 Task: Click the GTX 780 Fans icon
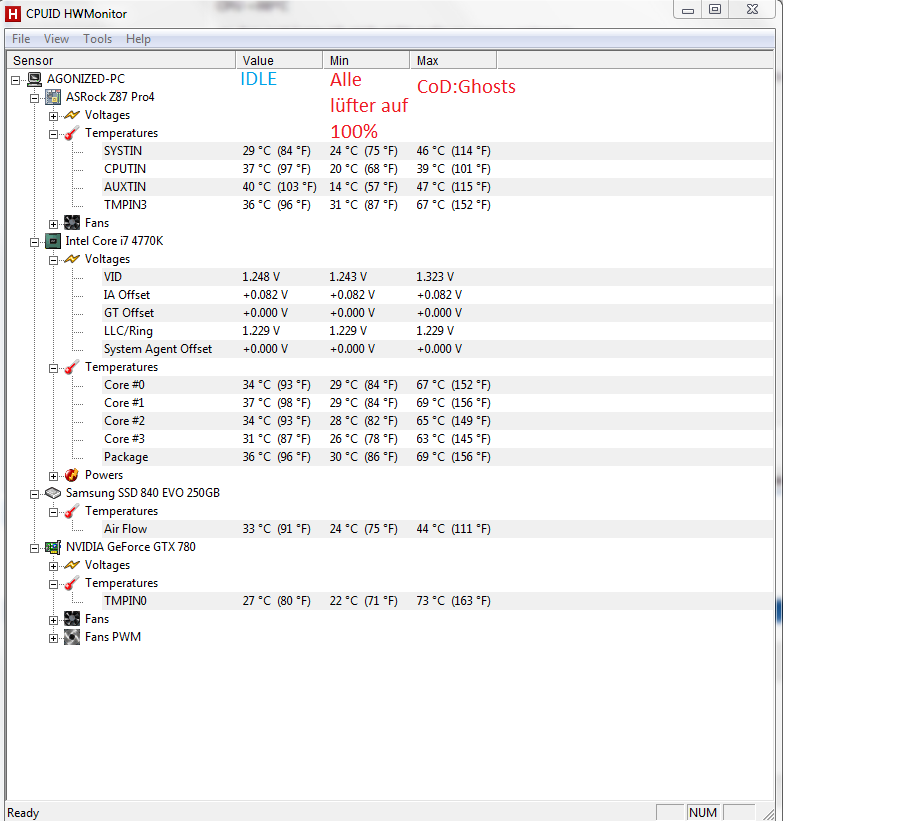pos(72,619)
